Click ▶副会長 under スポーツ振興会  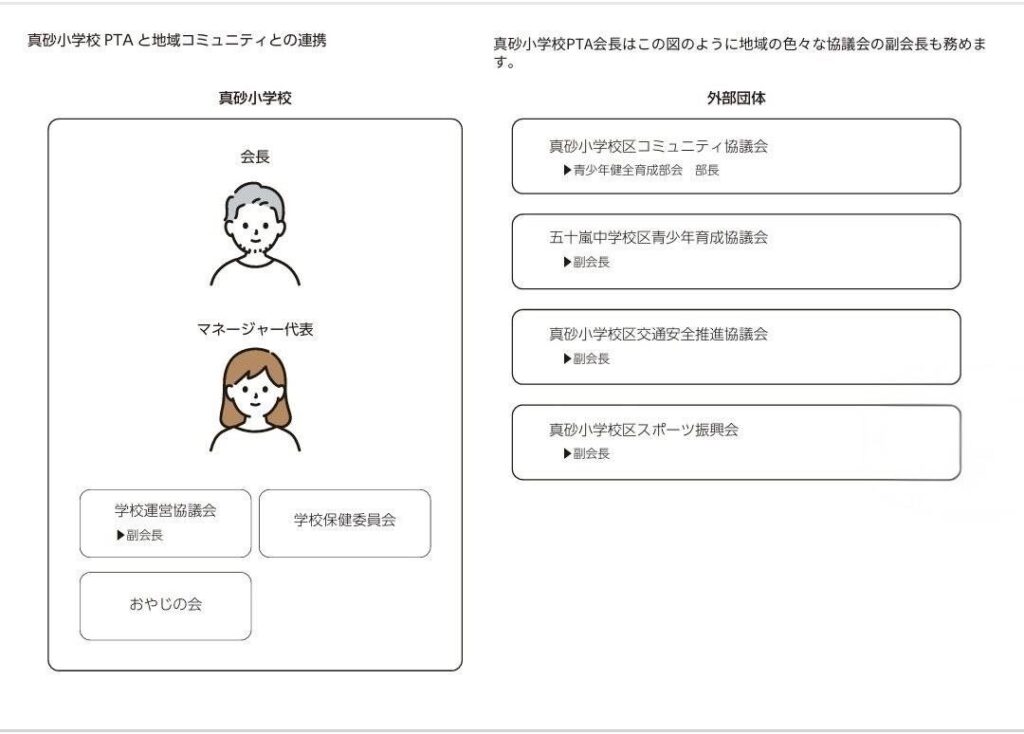[x=586, y=453]
